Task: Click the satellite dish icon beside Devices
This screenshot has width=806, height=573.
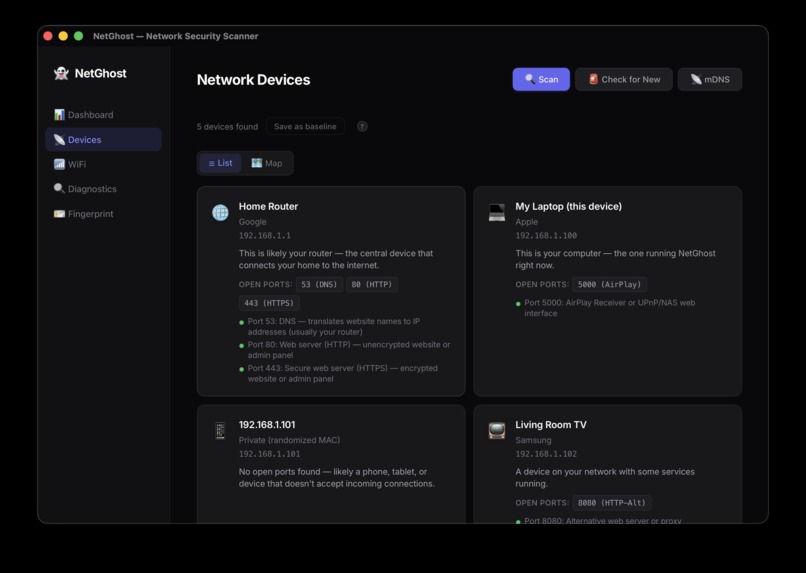Action: click(60, 139)
